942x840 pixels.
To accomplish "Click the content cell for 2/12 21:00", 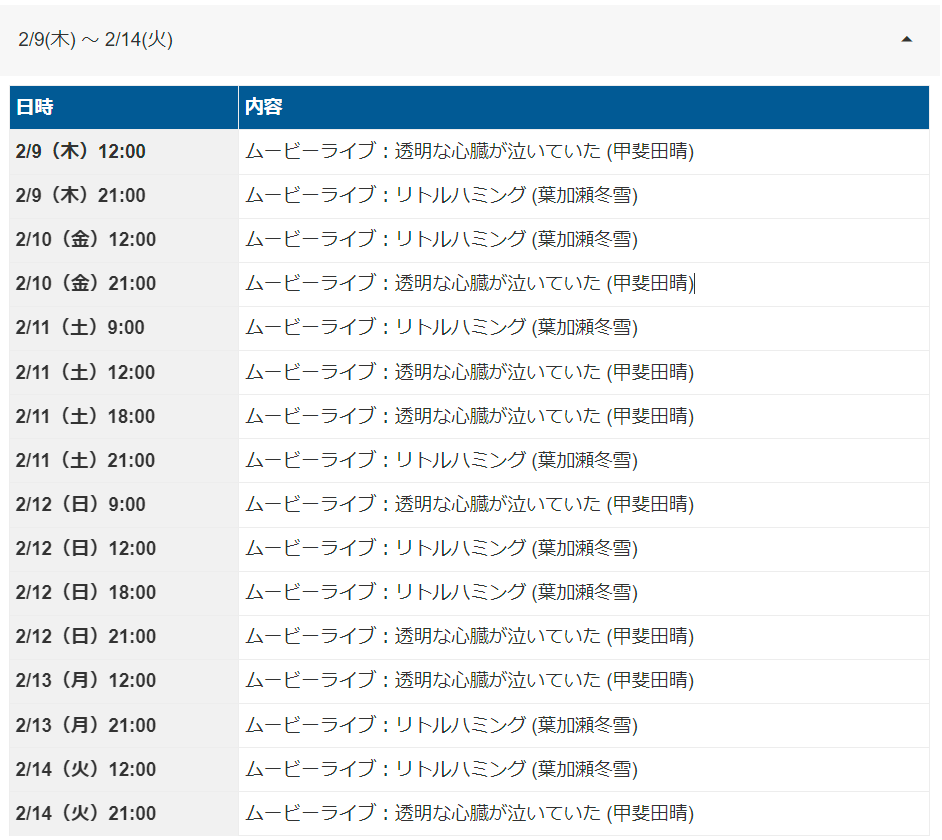I will pos(584,638).
